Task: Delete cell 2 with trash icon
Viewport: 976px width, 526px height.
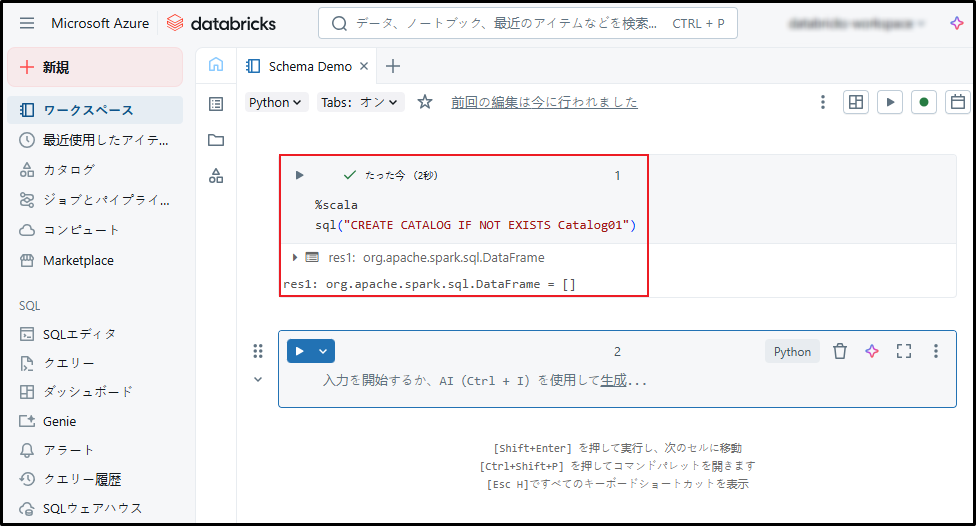Action: point(840,351)
